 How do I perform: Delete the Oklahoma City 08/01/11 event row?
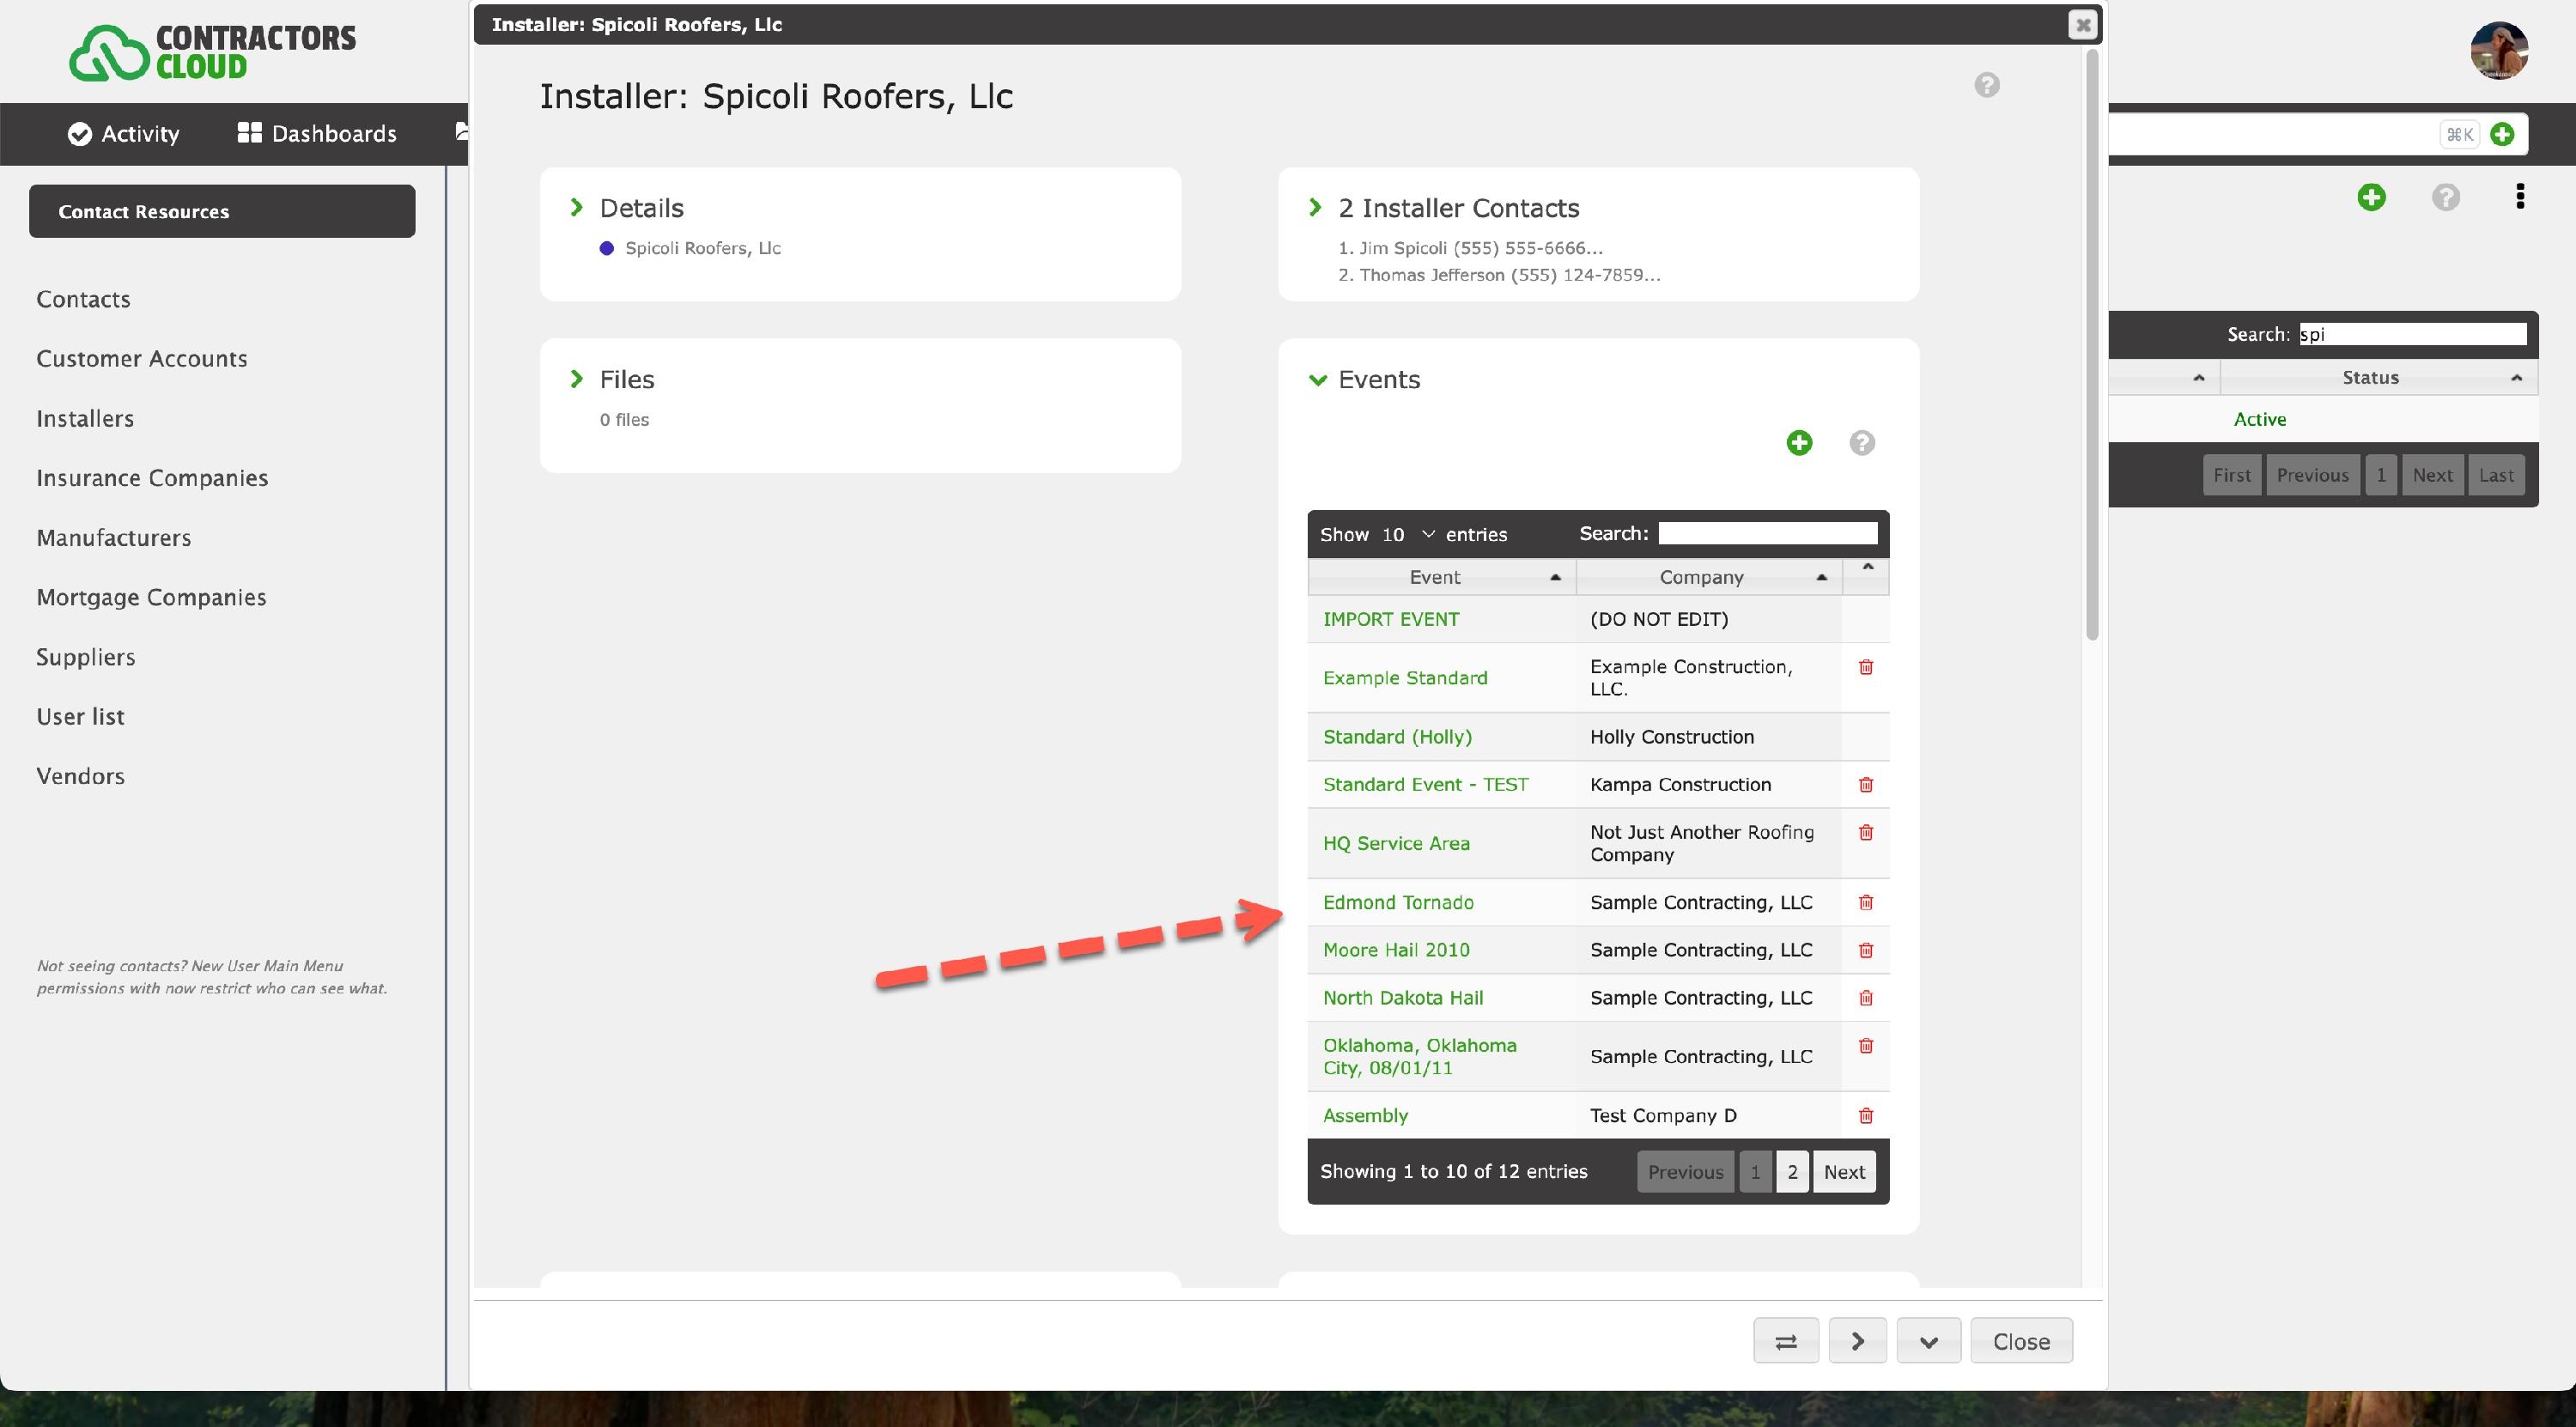click(1866, 1046)
